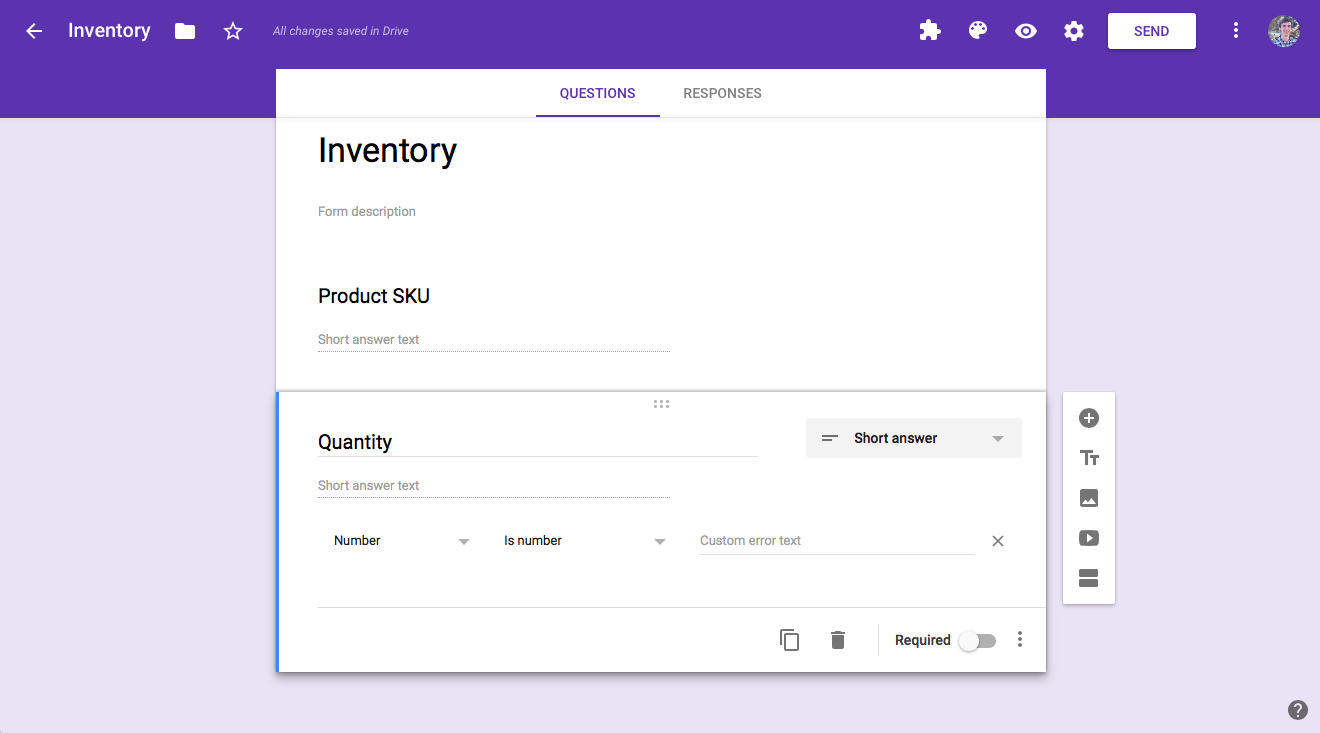Image resolution: width=1320 pixels, height=733 pixels.
Task: Expand the Number validation dropdown
Action: coord(402,541)
